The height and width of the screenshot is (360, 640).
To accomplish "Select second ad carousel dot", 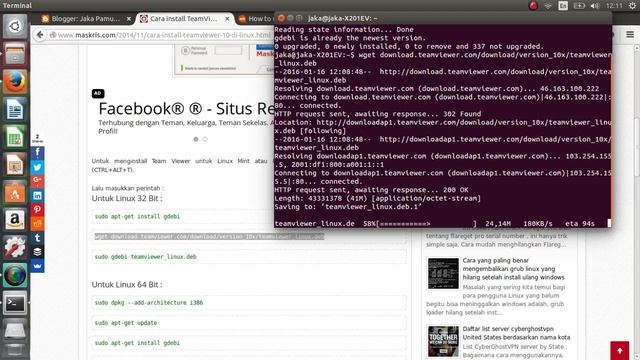I will click(x=205, y=139).
